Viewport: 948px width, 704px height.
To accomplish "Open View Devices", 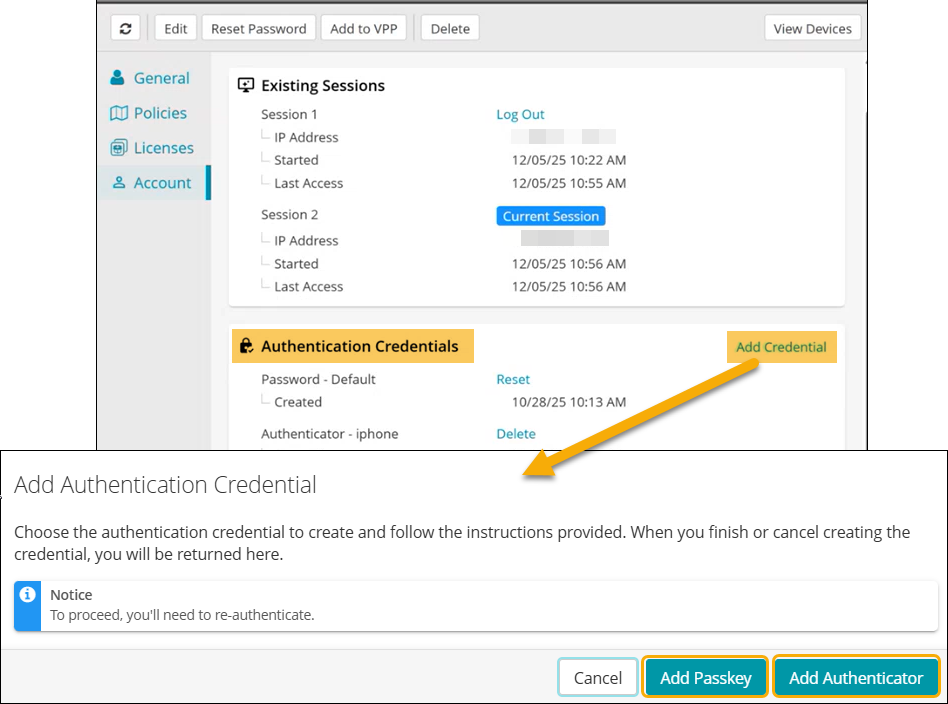I will [812, 28].
